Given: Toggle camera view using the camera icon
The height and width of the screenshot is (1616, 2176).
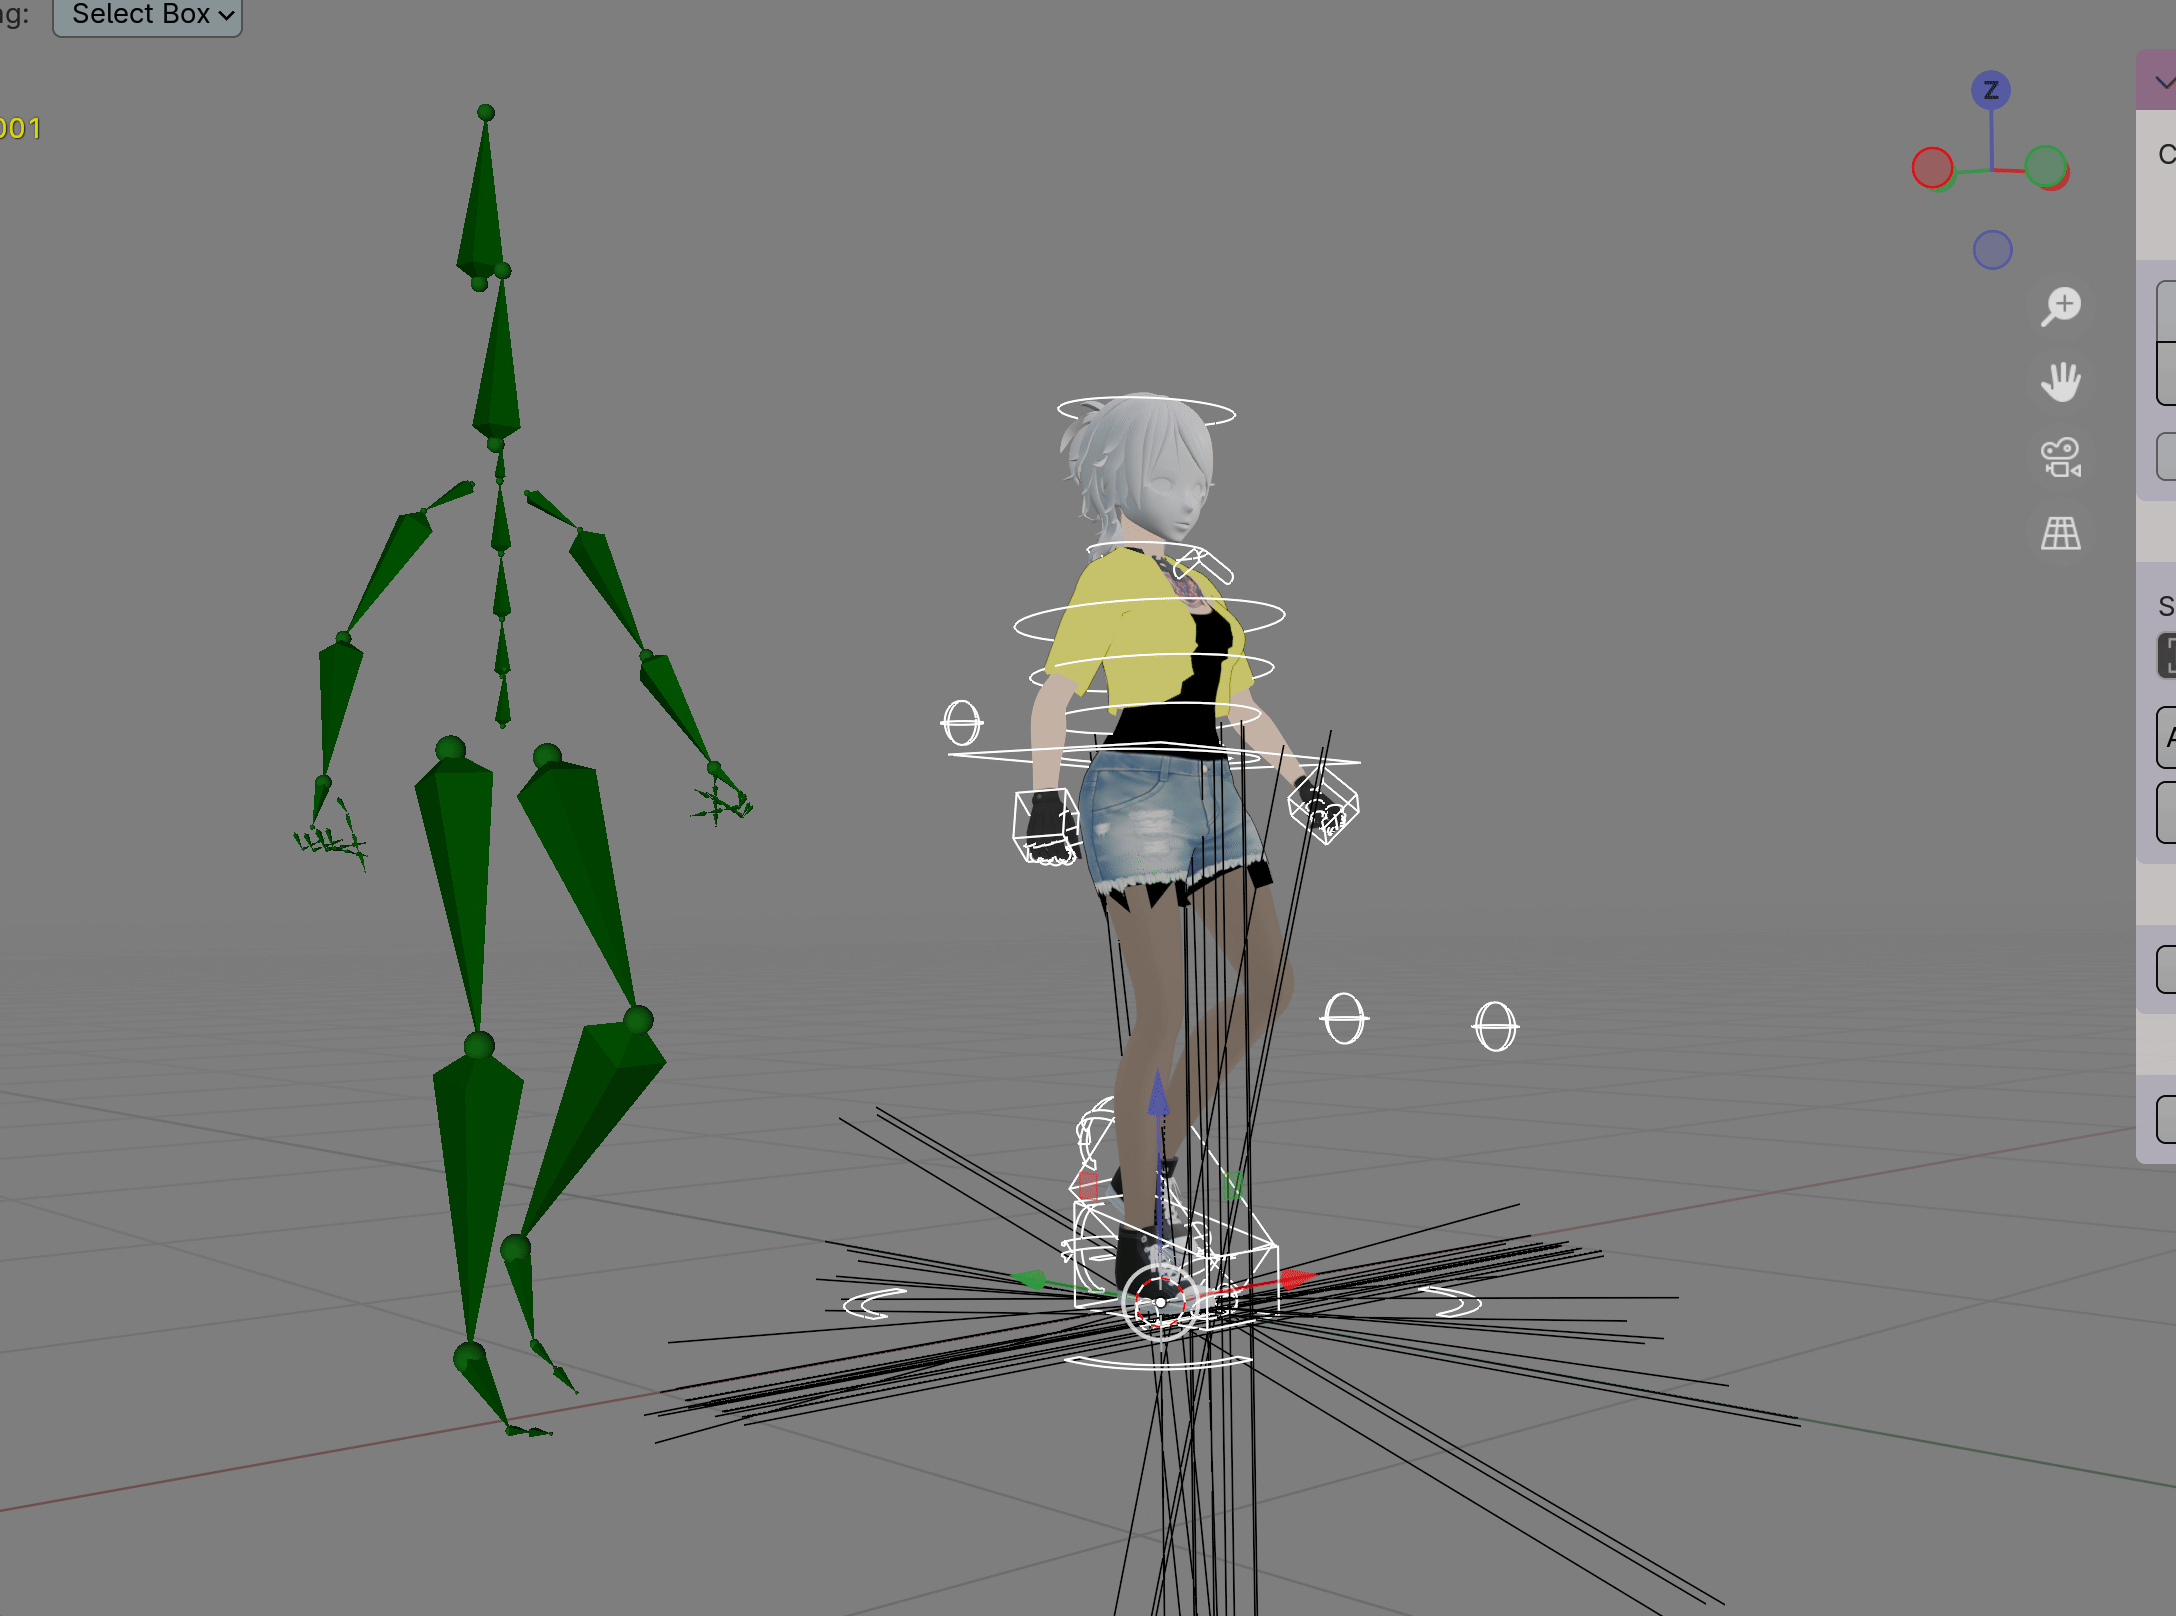Looking at the screenshot, I should coord(2060,458).
